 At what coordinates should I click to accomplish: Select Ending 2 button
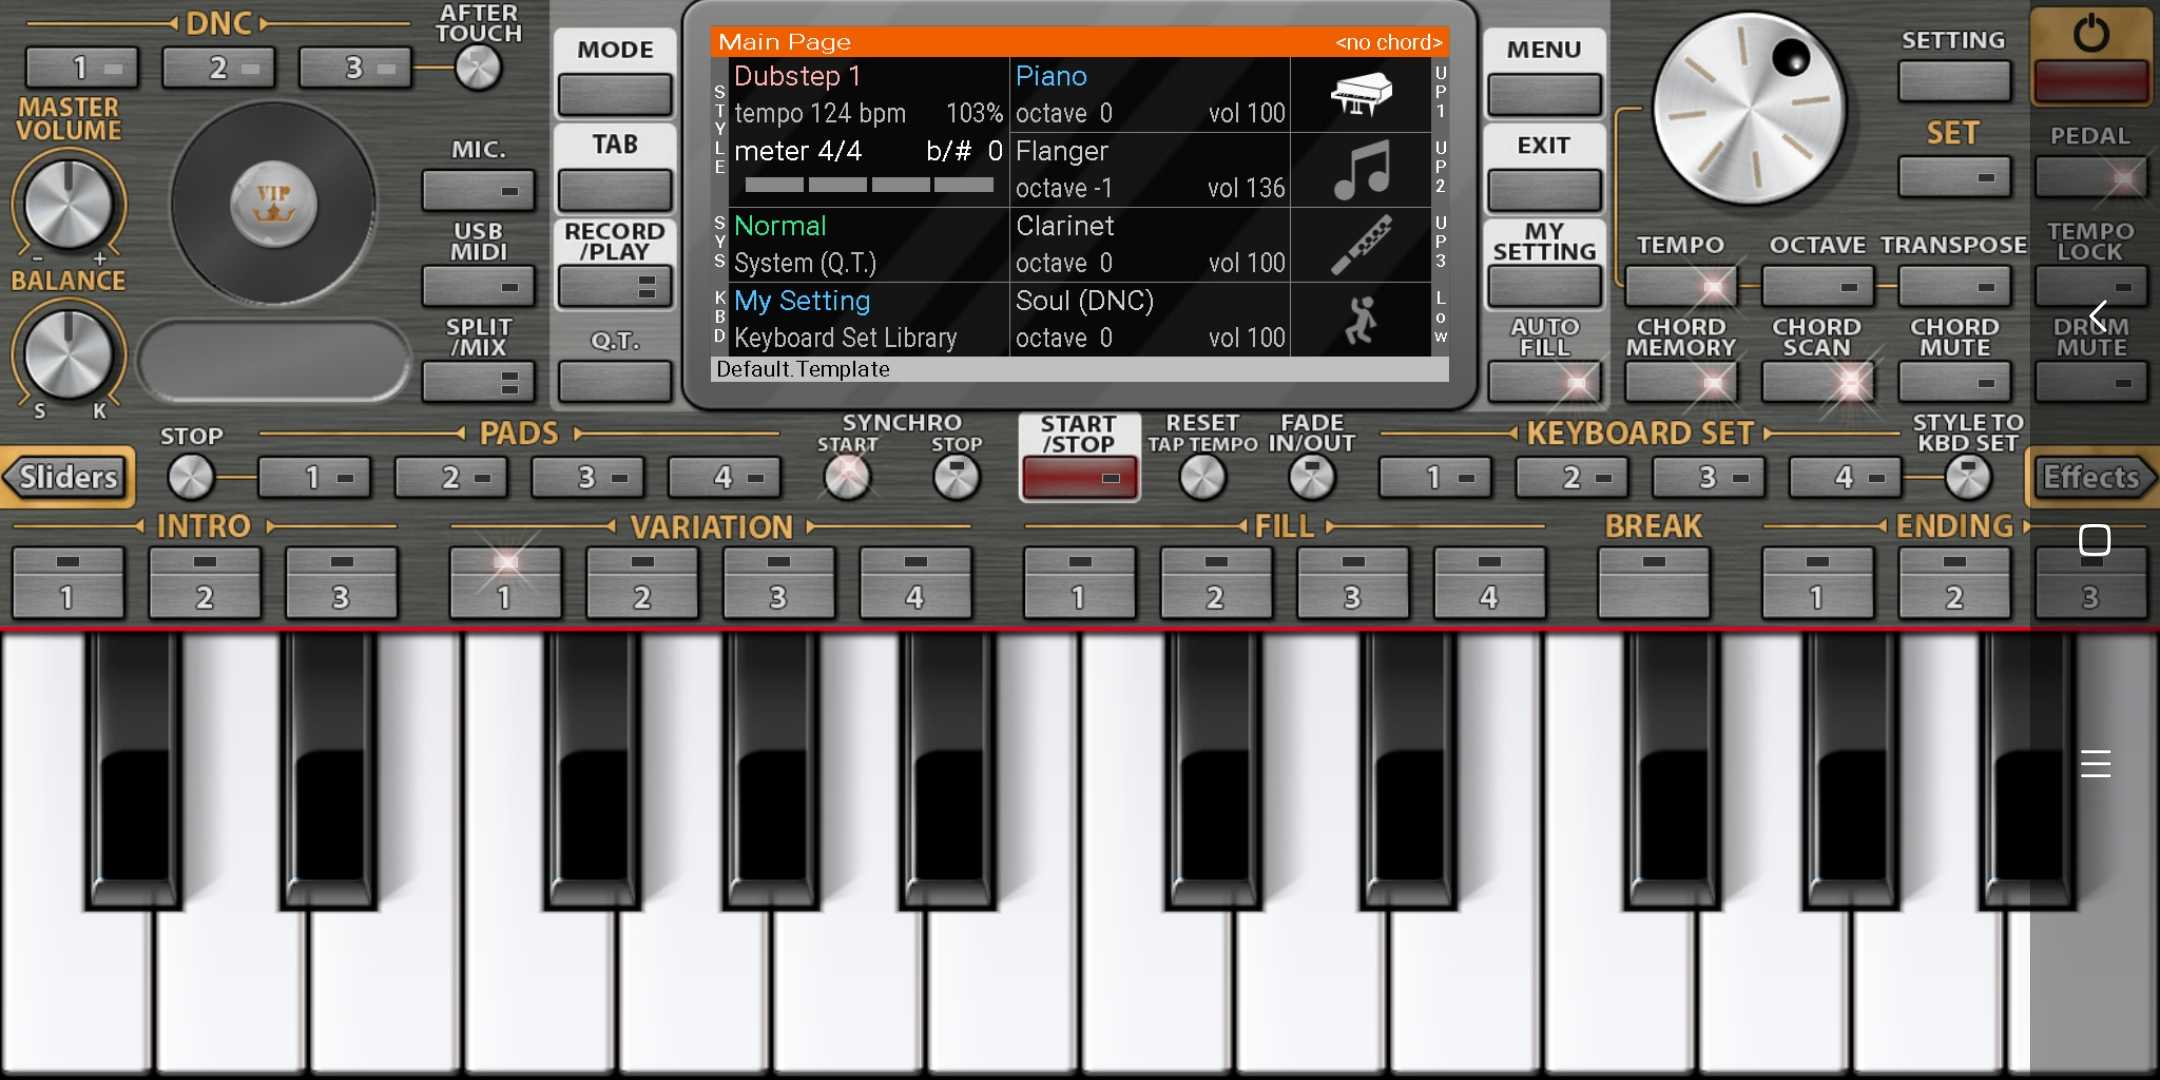click(x=1954, y=583)
